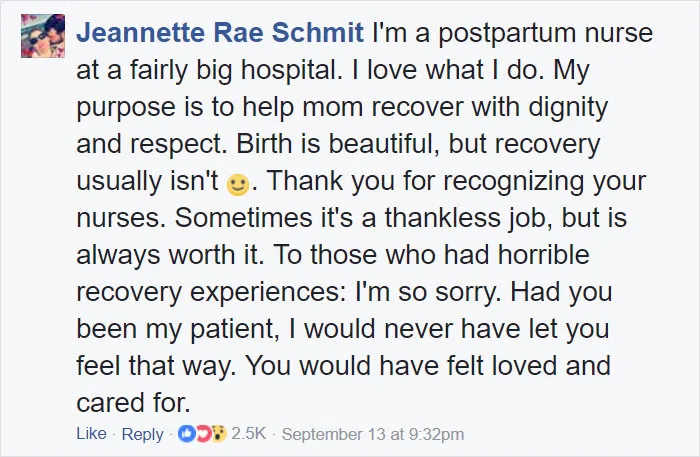The image size is (700, 457).
Task: Click the smiley emoji after "usually isn't"
Action: click(238, 184)
